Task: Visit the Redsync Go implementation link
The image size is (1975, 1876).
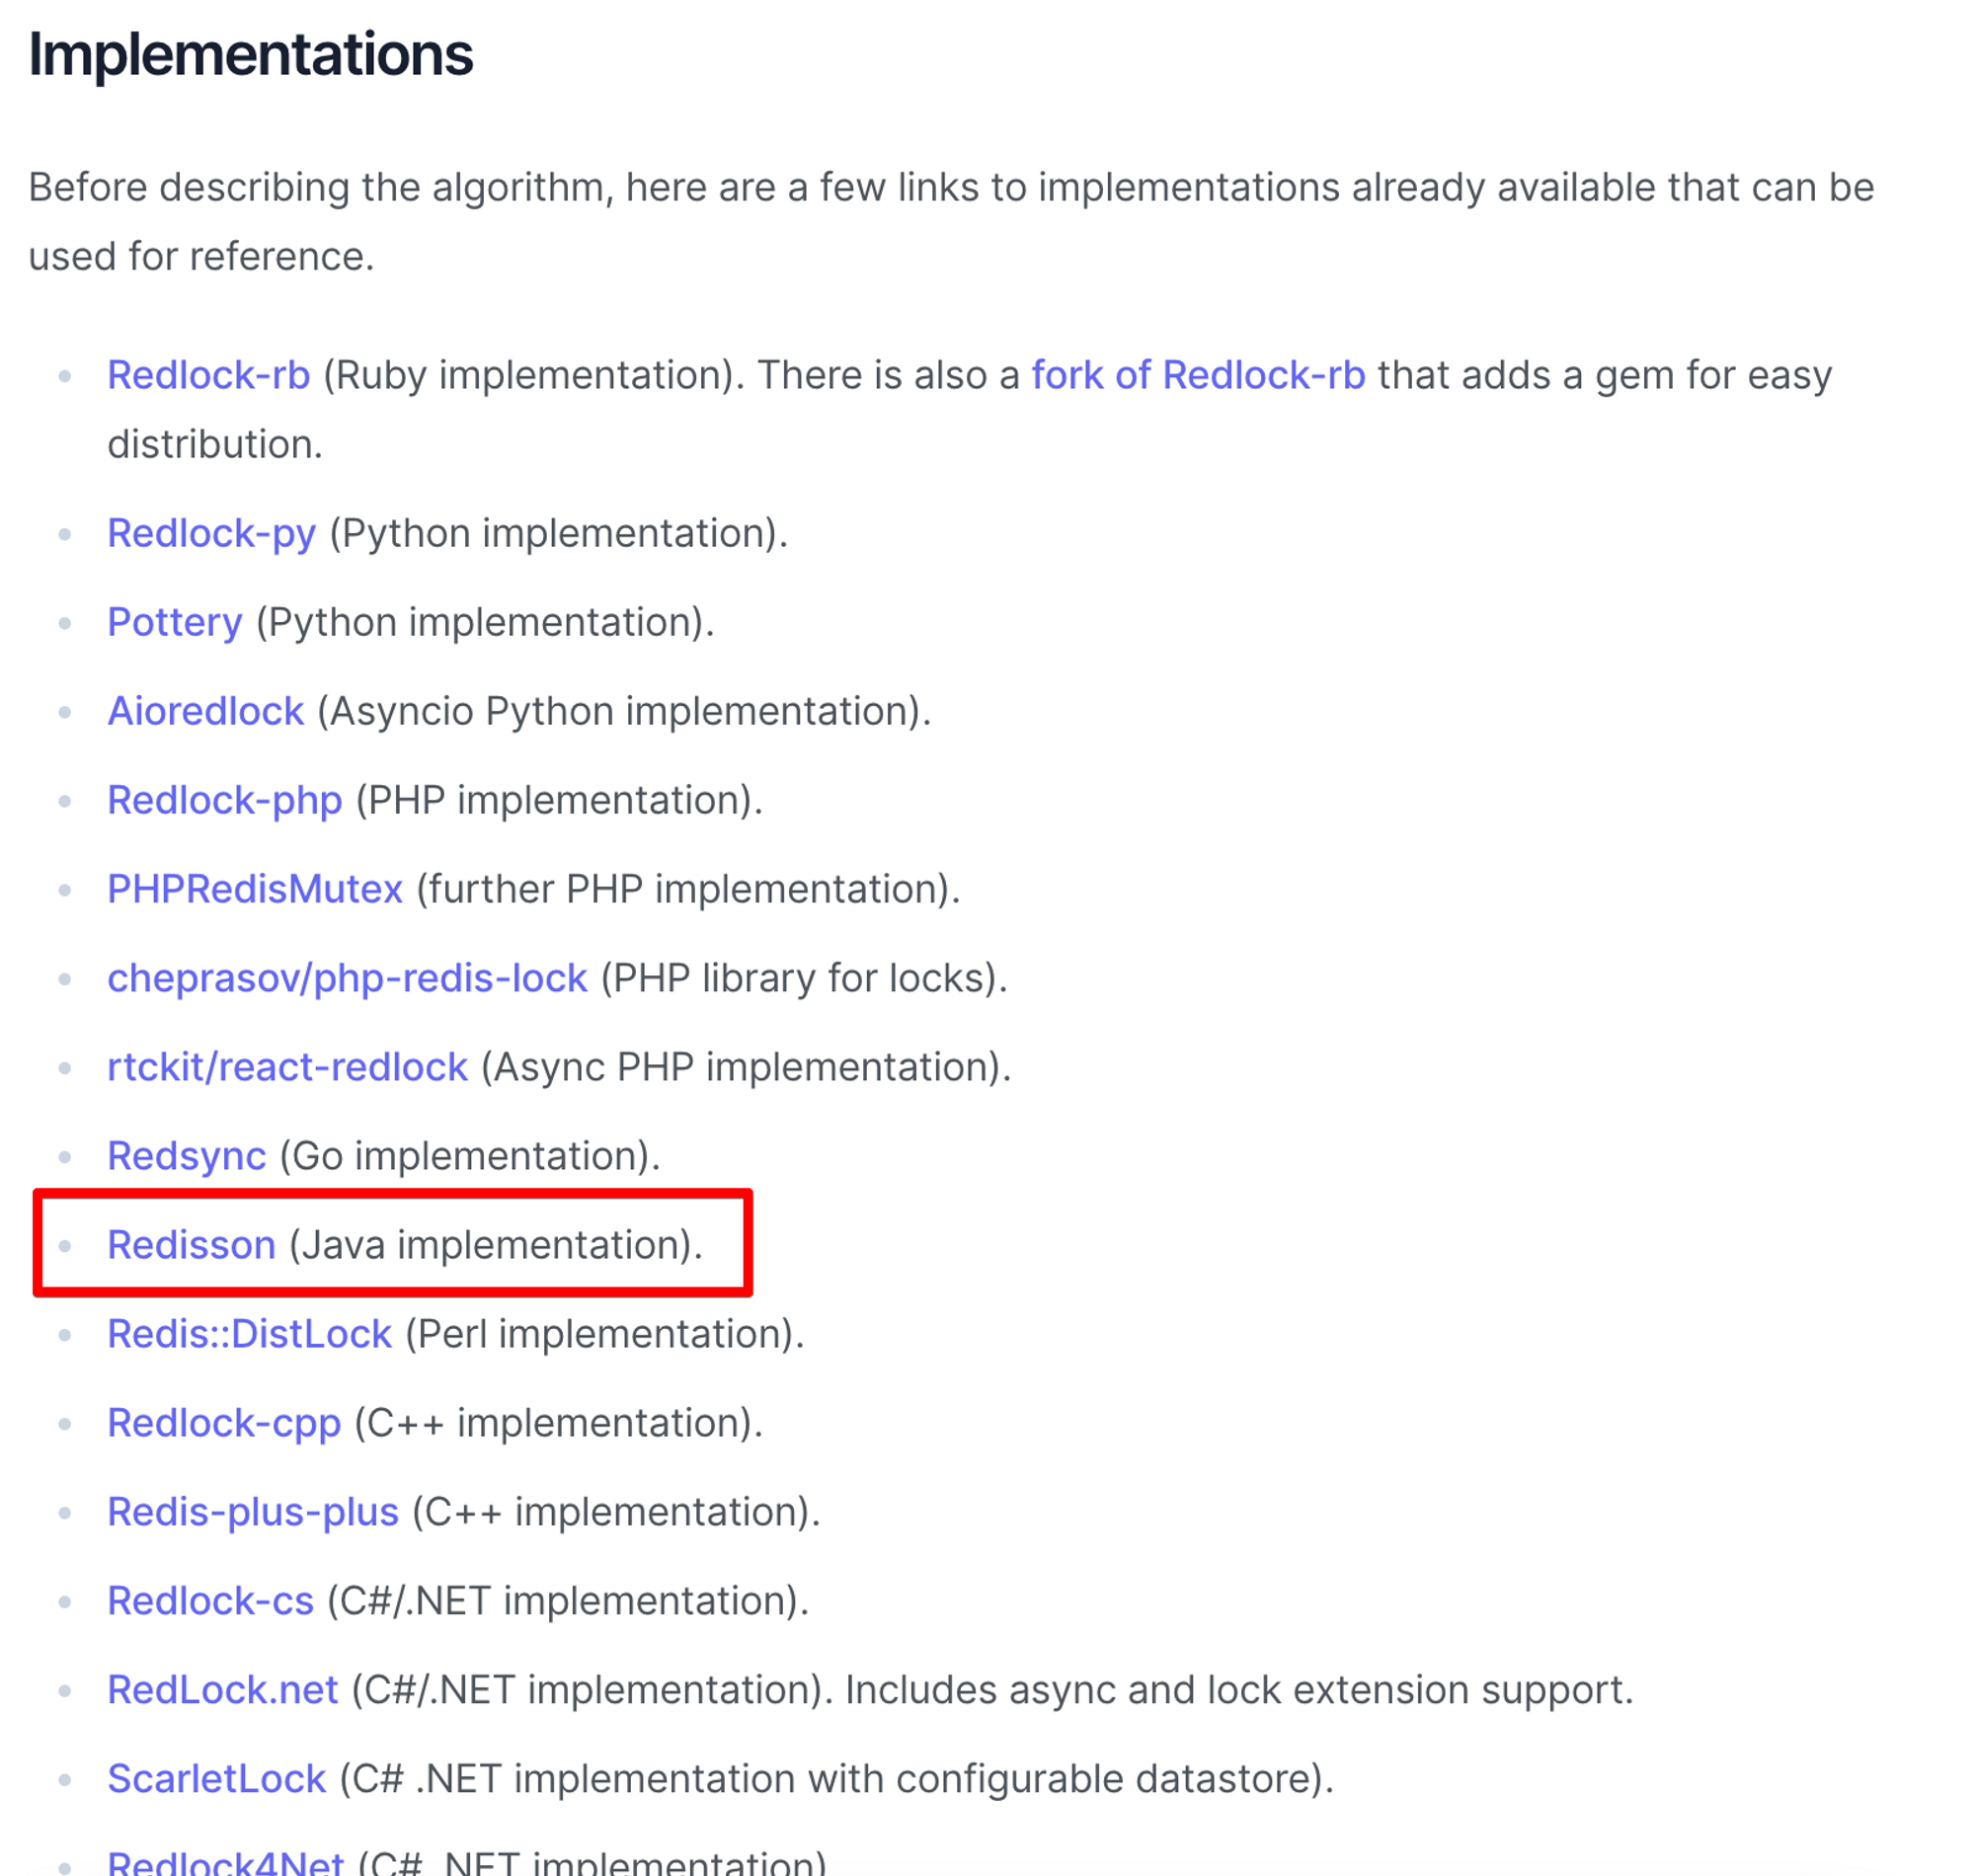Action: [187, 1157]
